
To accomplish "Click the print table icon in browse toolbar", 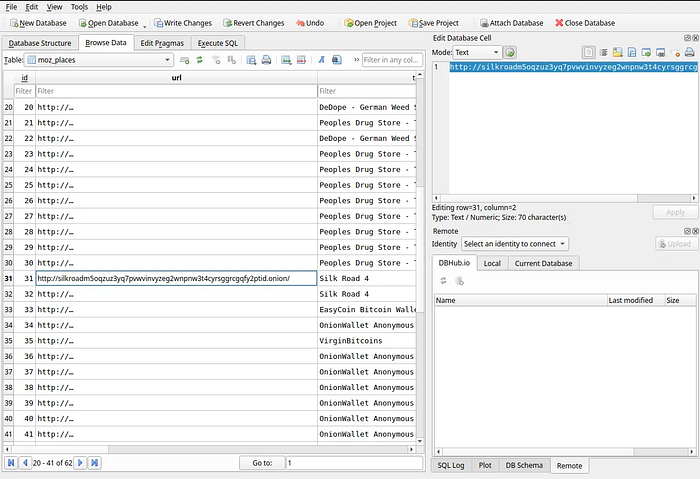I will 267,60.
